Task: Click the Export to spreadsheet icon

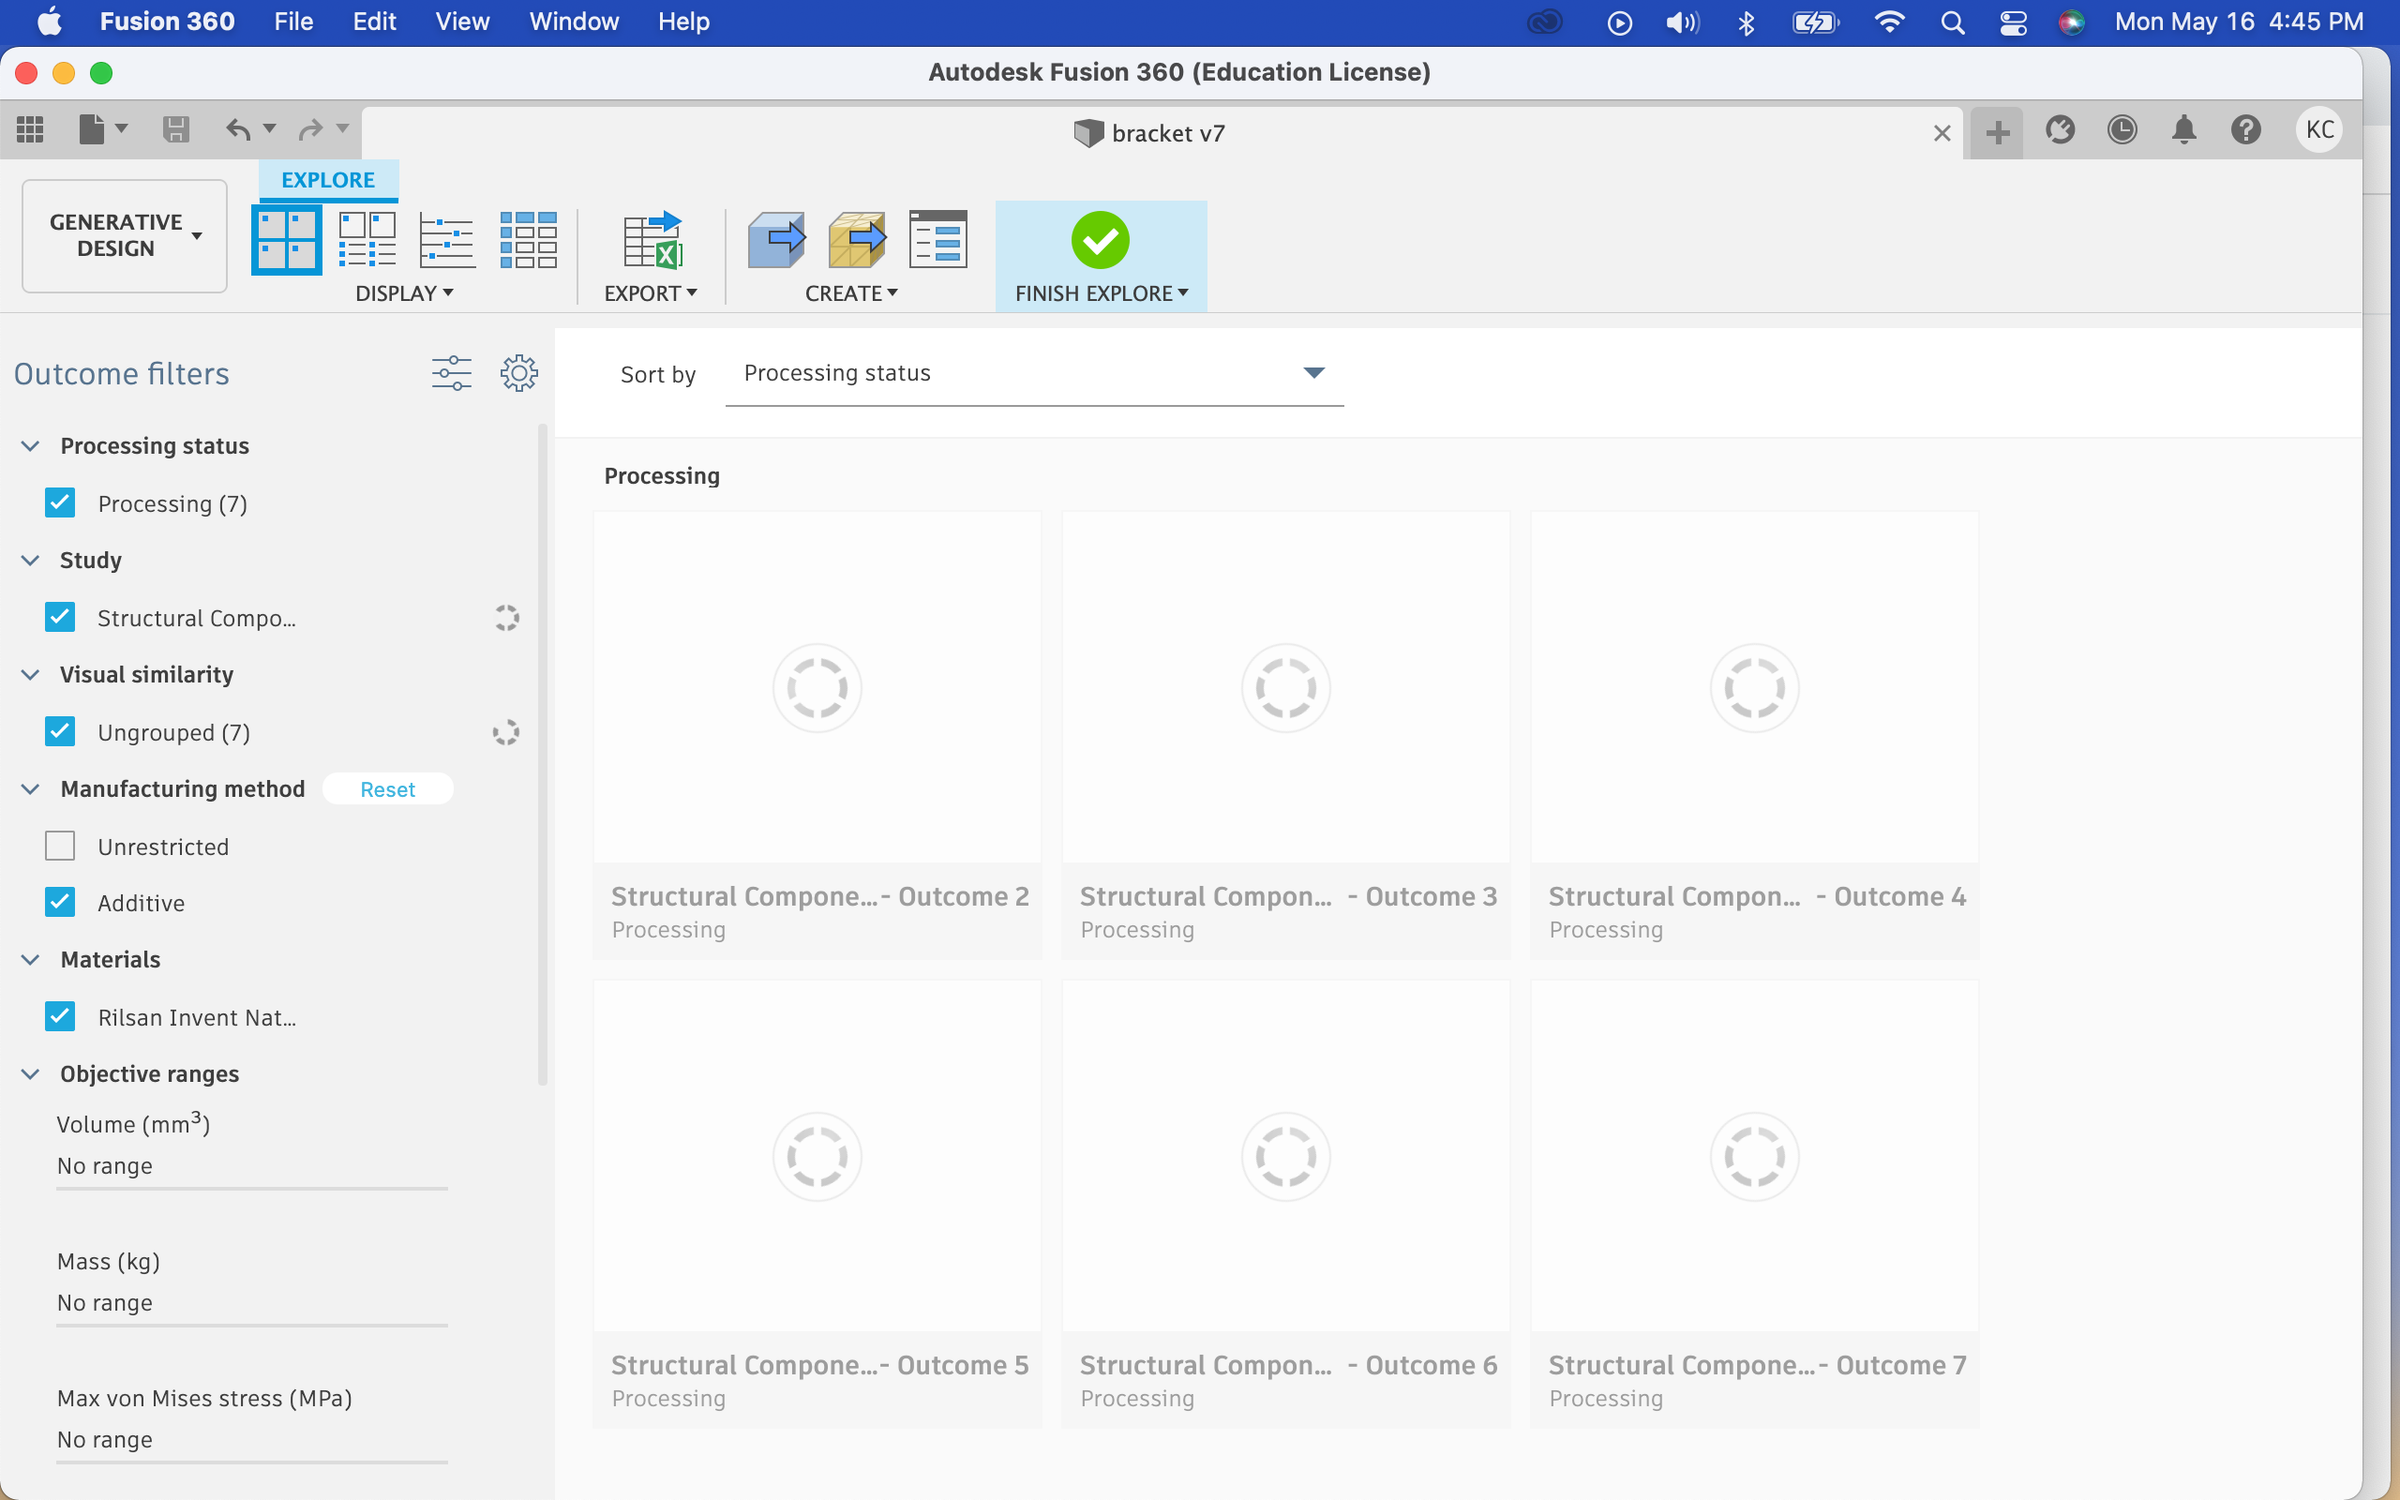Action: 651,240
